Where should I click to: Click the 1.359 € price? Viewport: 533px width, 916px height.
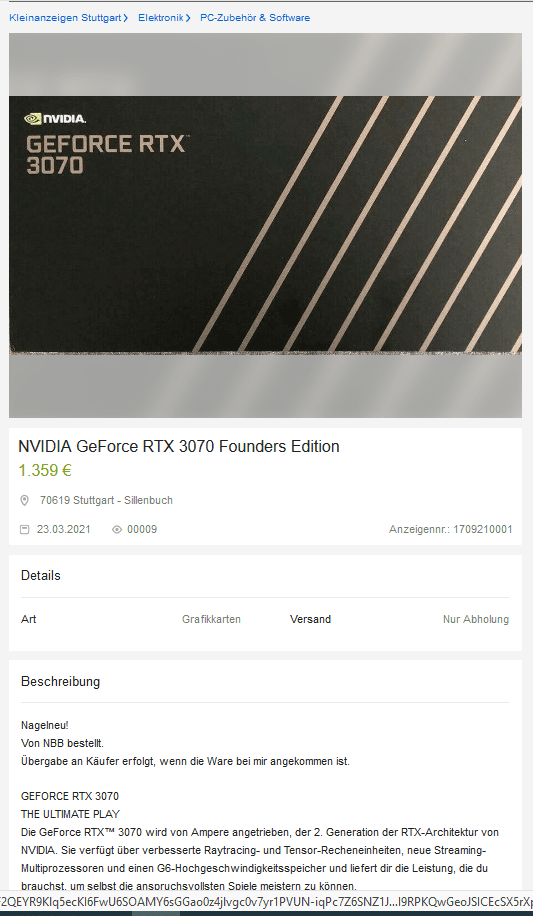(x=45, y=471)
